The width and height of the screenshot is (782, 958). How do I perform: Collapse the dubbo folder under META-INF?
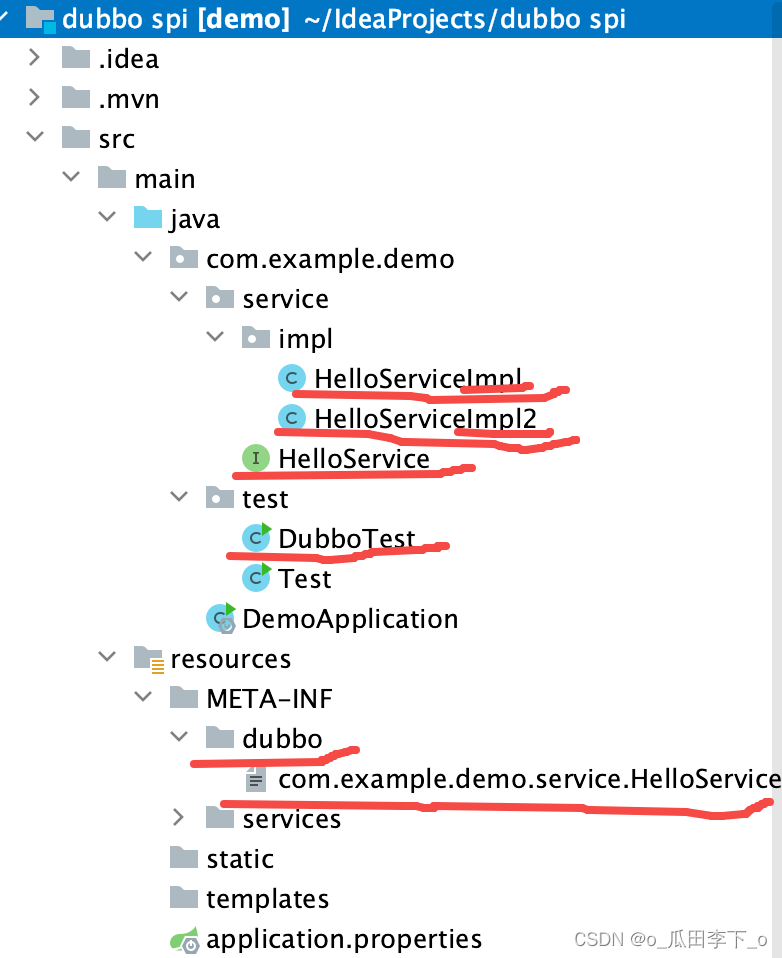tap(179, 736)
